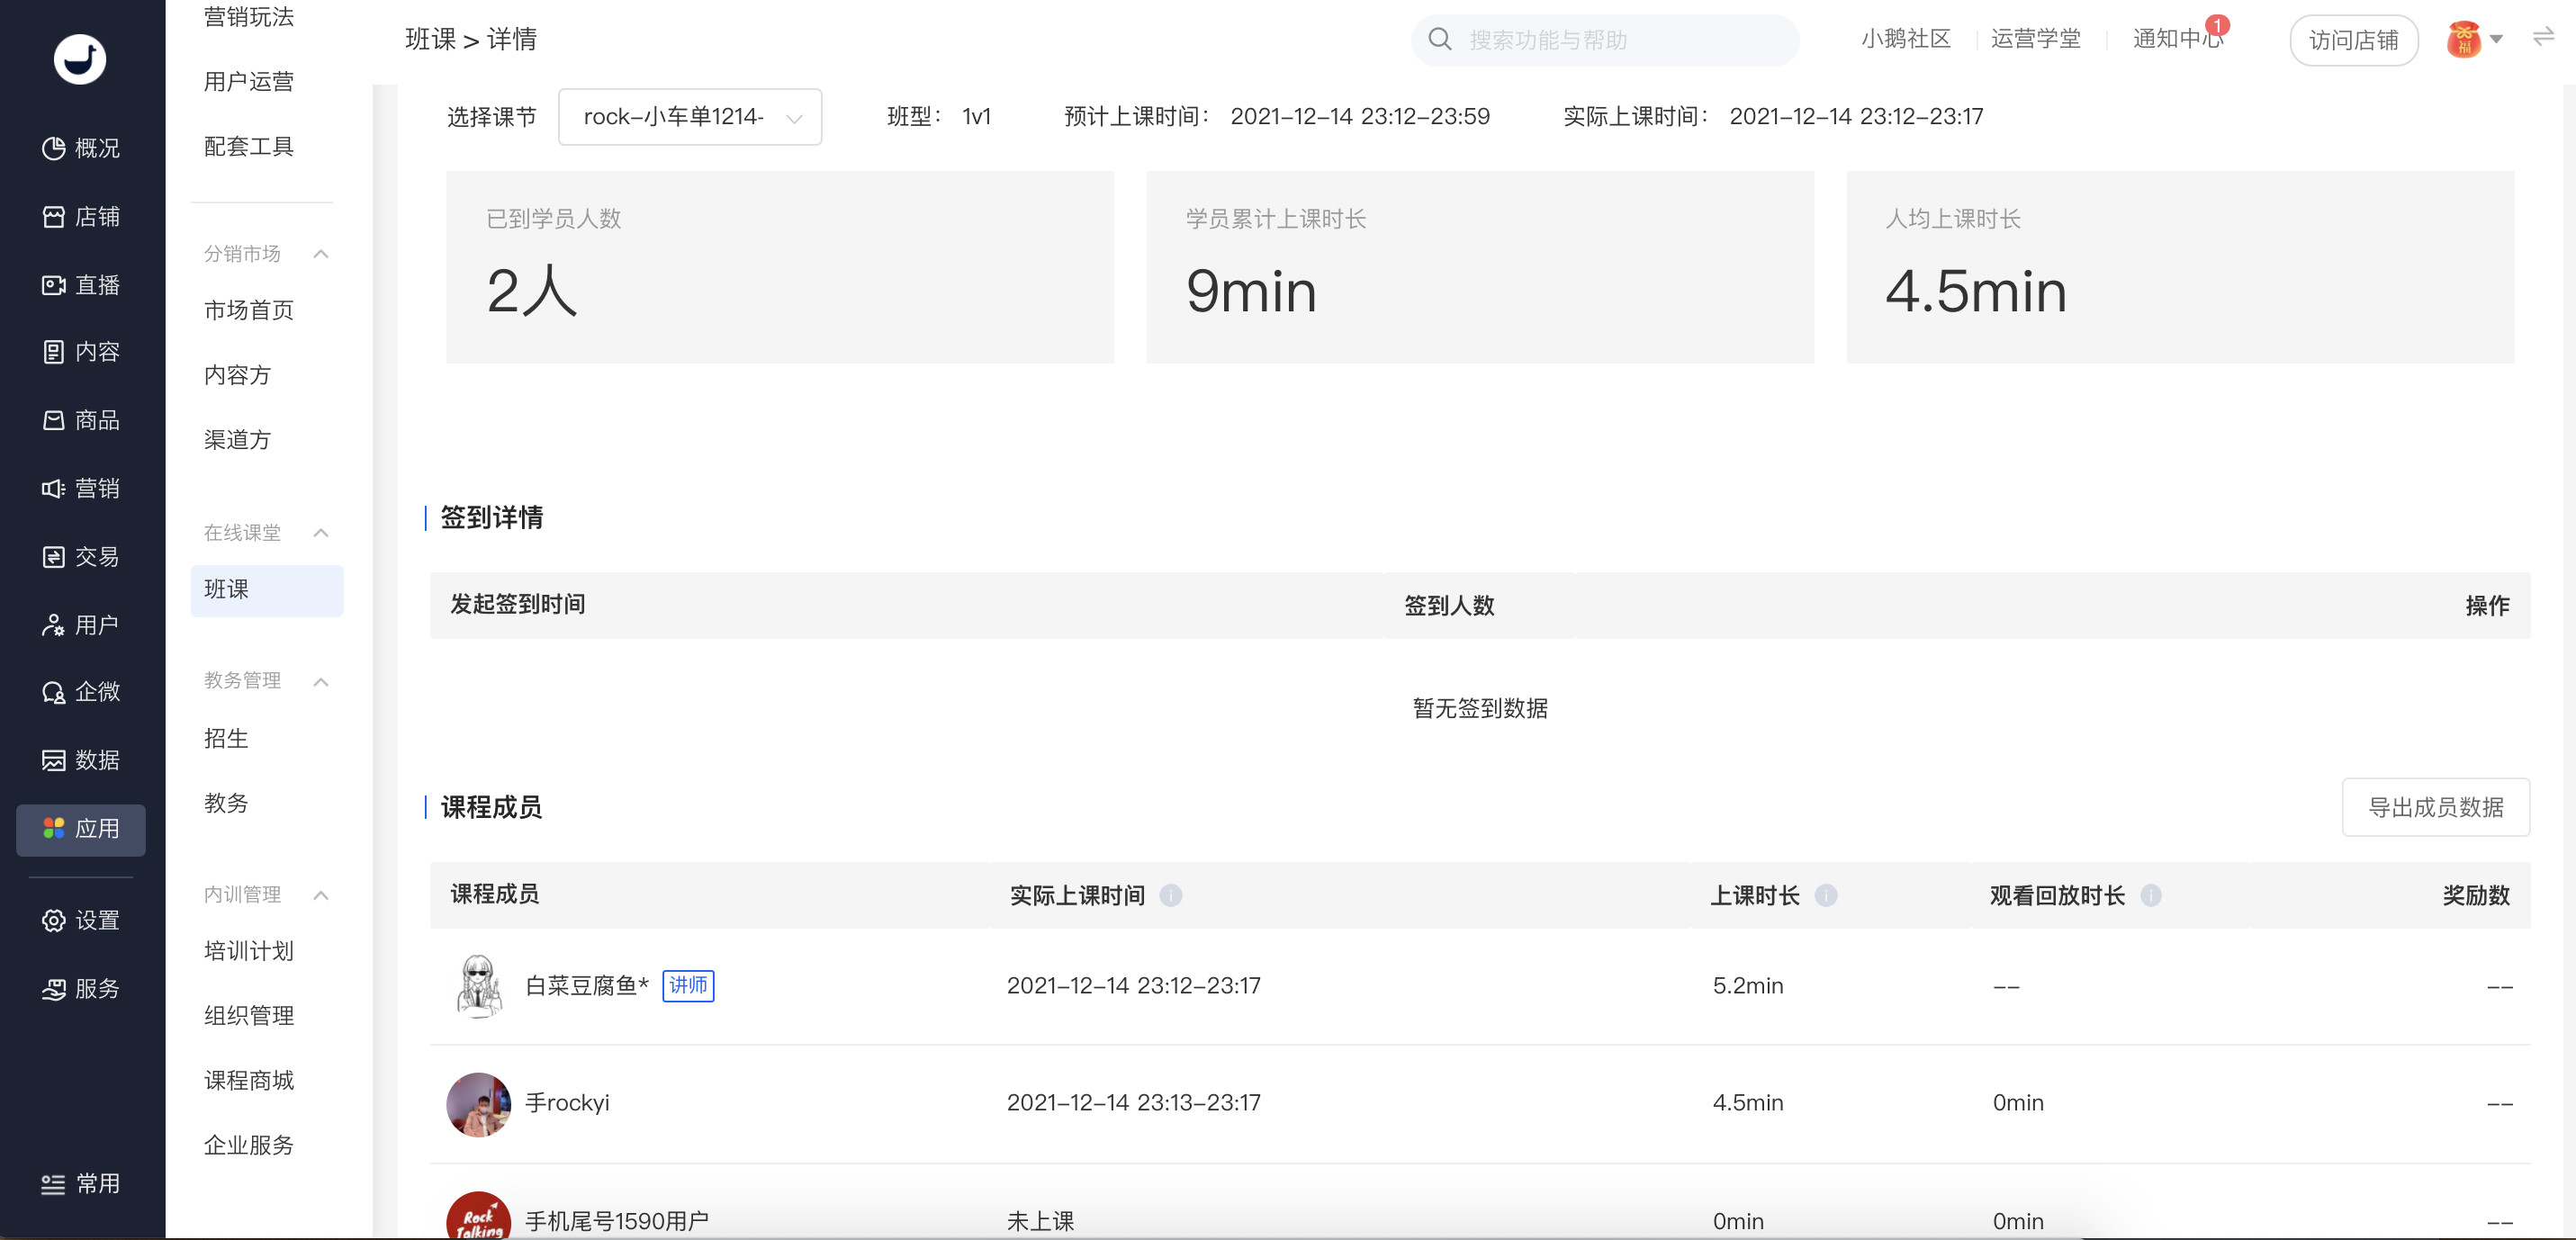Collapse the 分销市场 section chevron
Image resolution: width=2576 pixels, height=1240 pixels.
(321, 254)
